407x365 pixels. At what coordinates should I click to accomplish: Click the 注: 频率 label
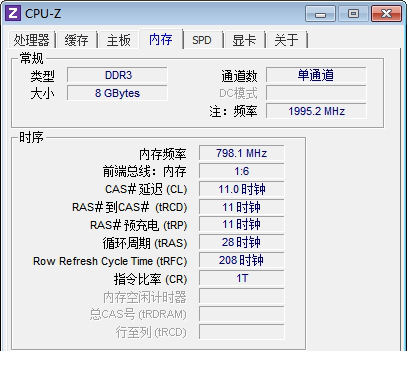tap(233, 111)
